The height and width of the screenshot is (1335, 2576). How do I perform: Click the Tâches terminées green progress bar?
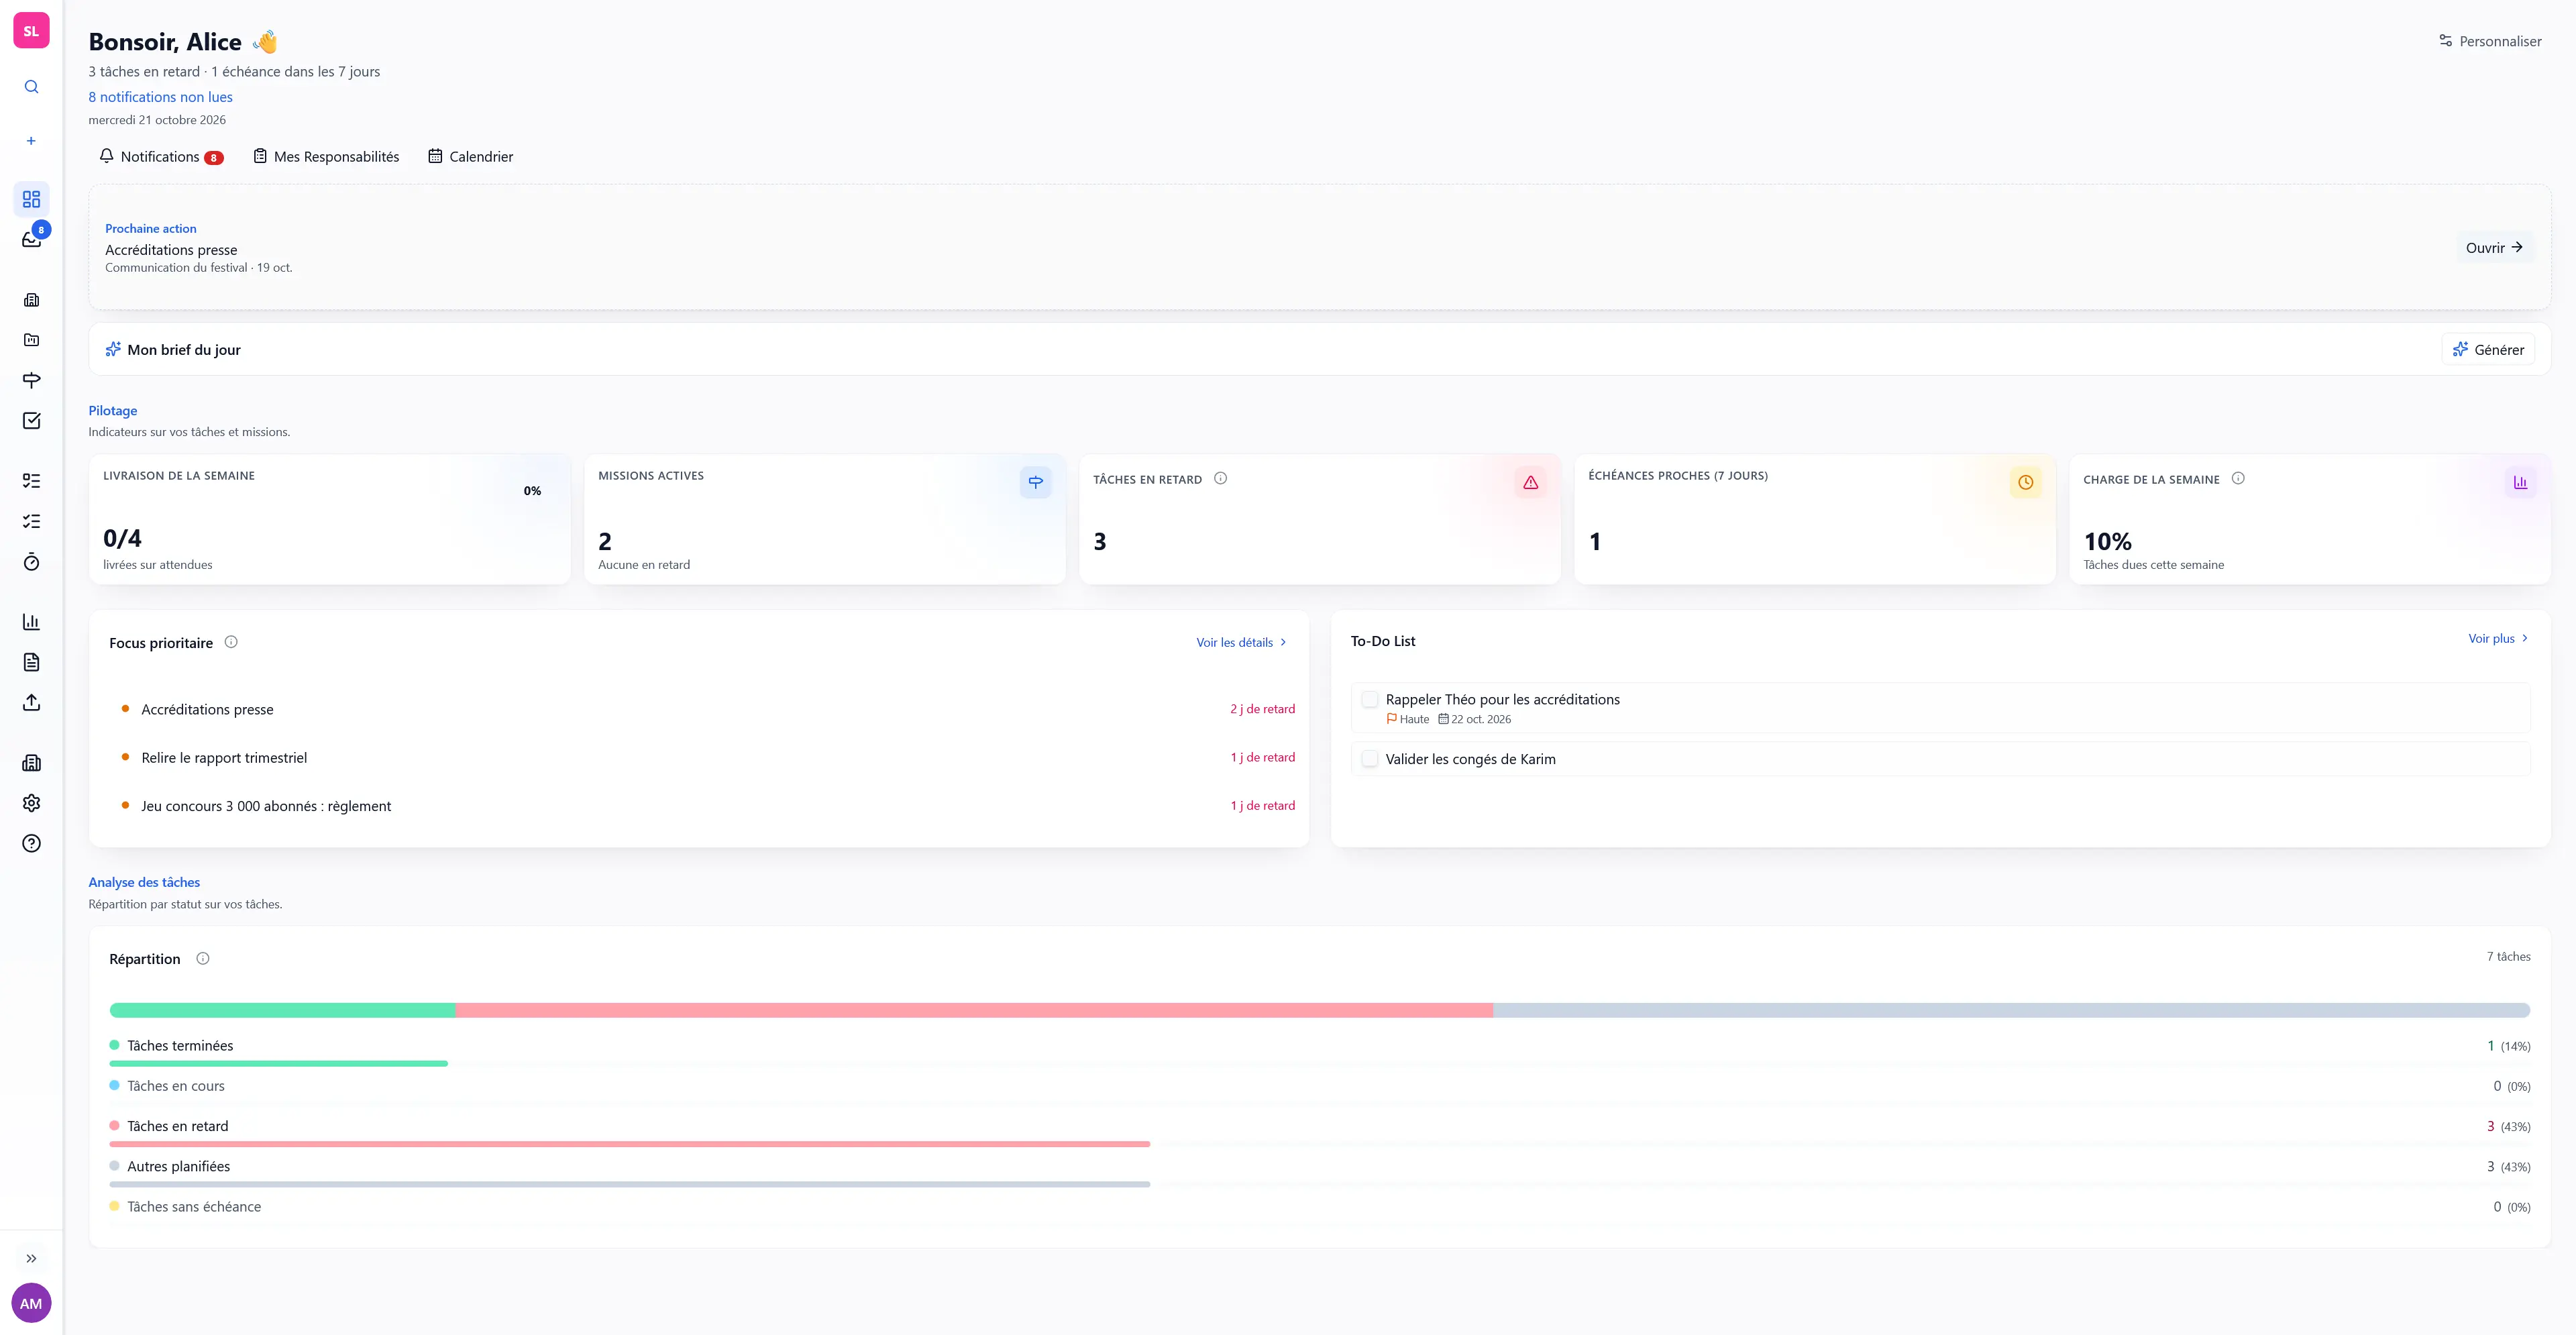tap(278, 1064)
